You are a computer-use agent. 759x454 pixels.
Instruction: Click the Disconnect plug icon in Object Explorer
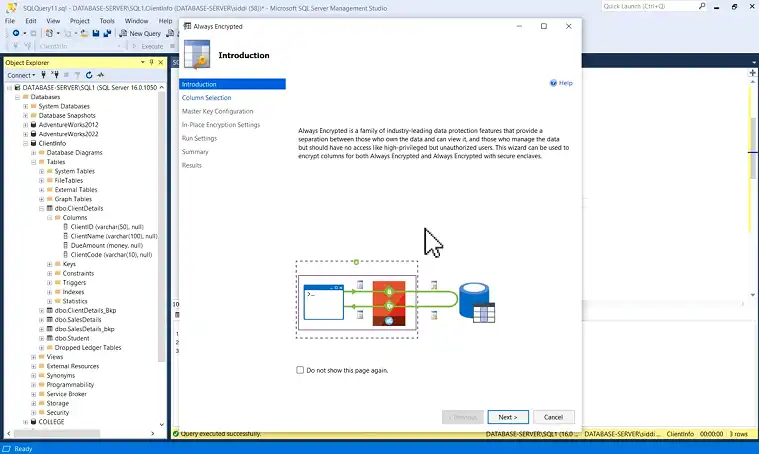[x=55, y=75]
